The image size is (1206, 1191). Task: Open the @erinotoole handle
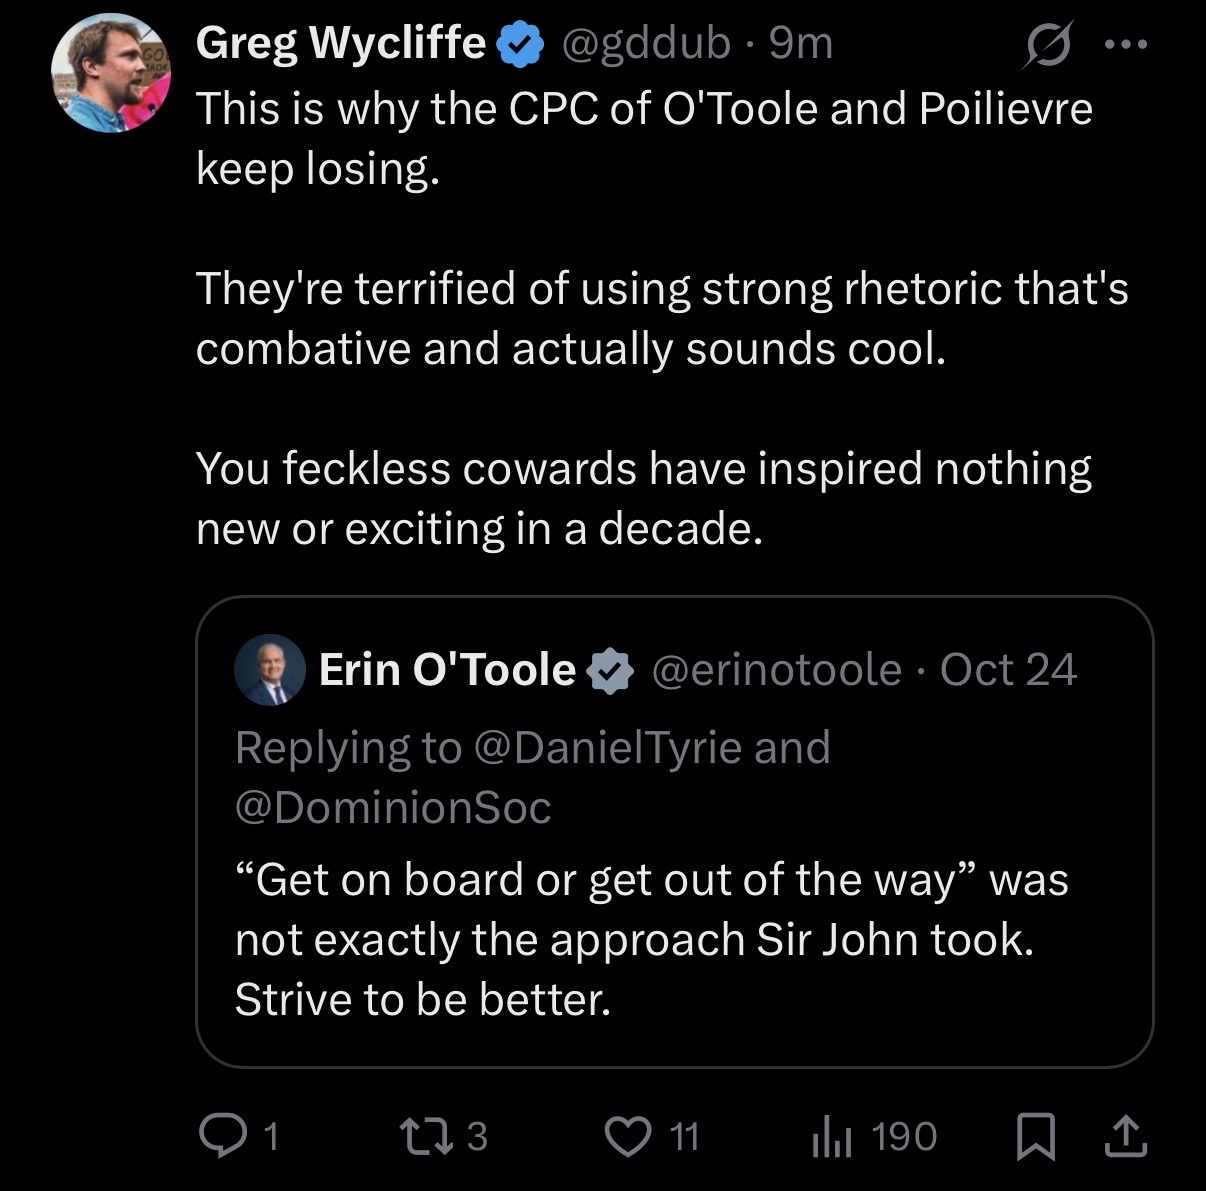point(776,670)
